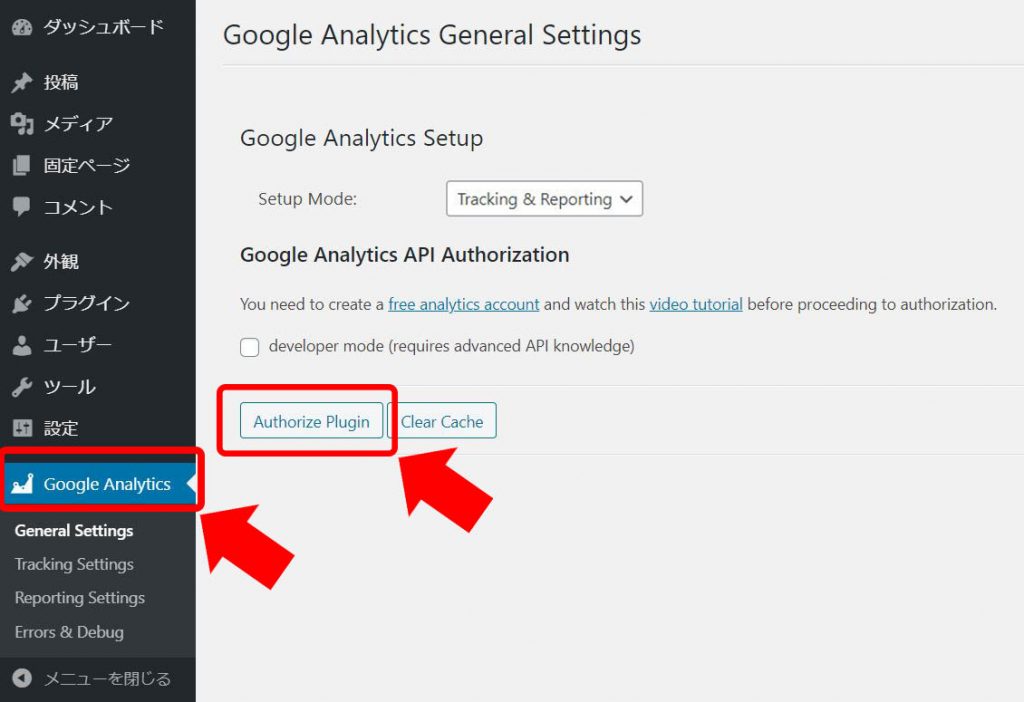The height and width of the screenshot is (702, 1024).
Task: Open the Media library icon
Action: (22, 123)
